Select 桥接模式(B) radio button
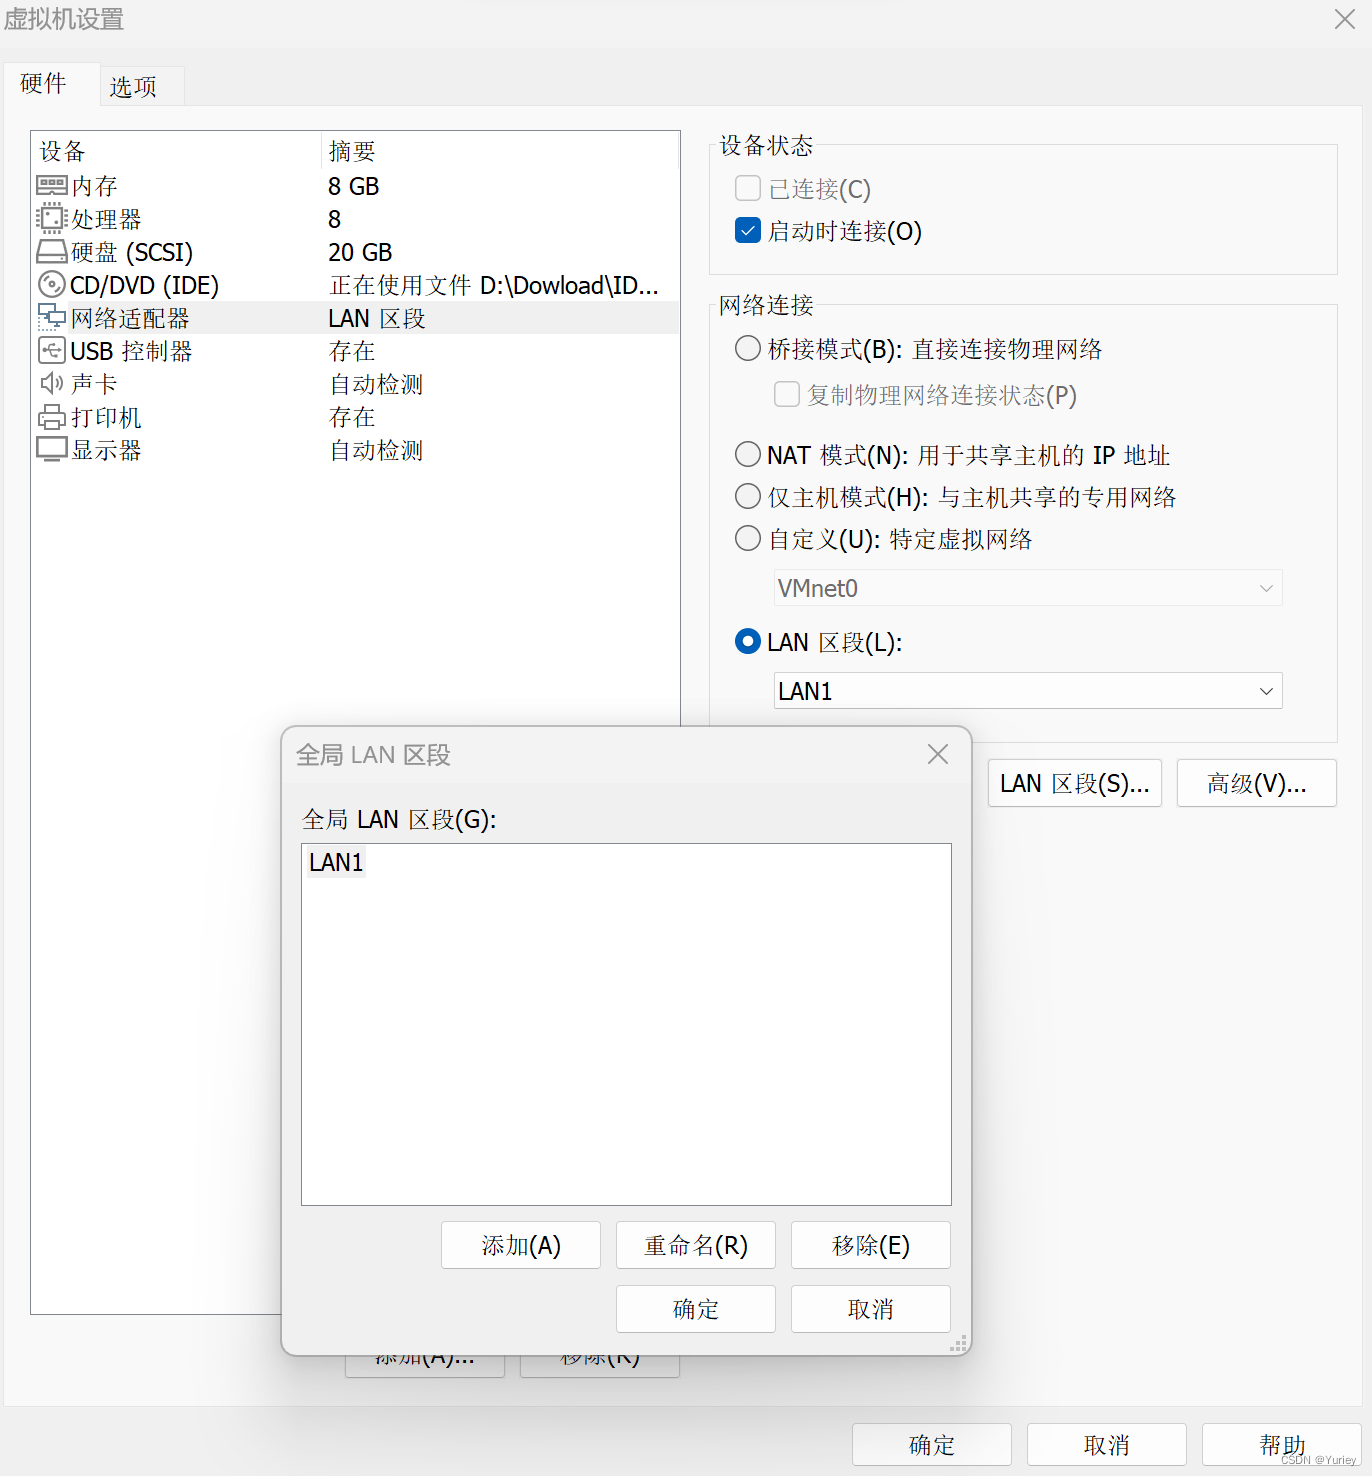 (748, 349)
